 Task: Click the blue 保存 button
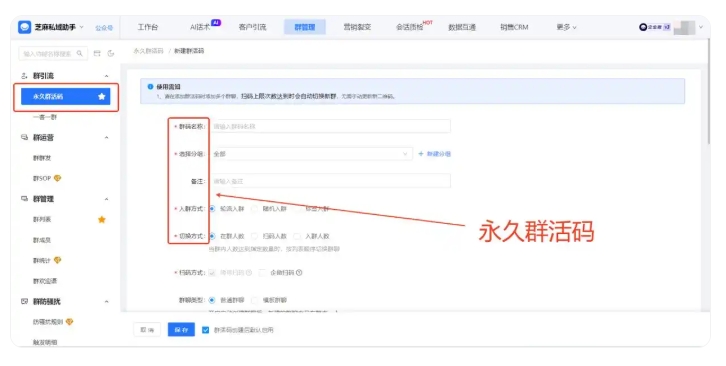coord(181,329)
